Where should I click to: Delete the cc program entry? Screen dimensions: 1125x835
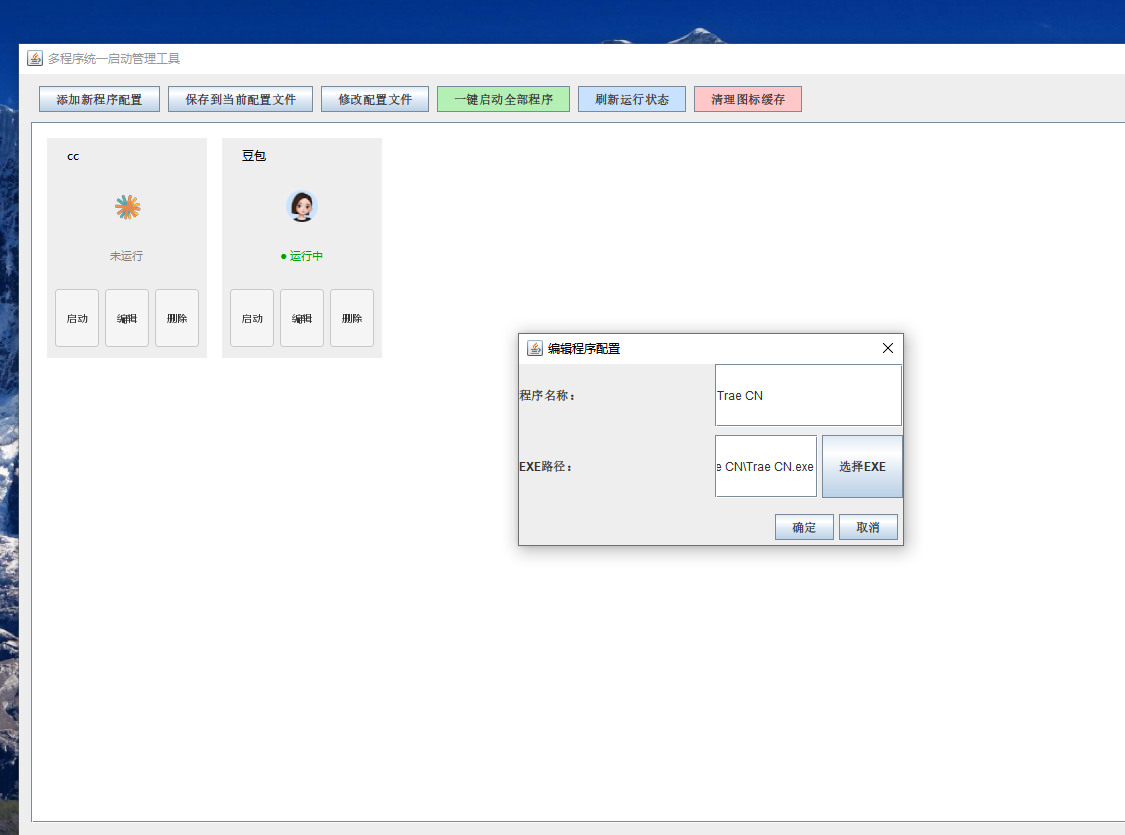point(177,318)
